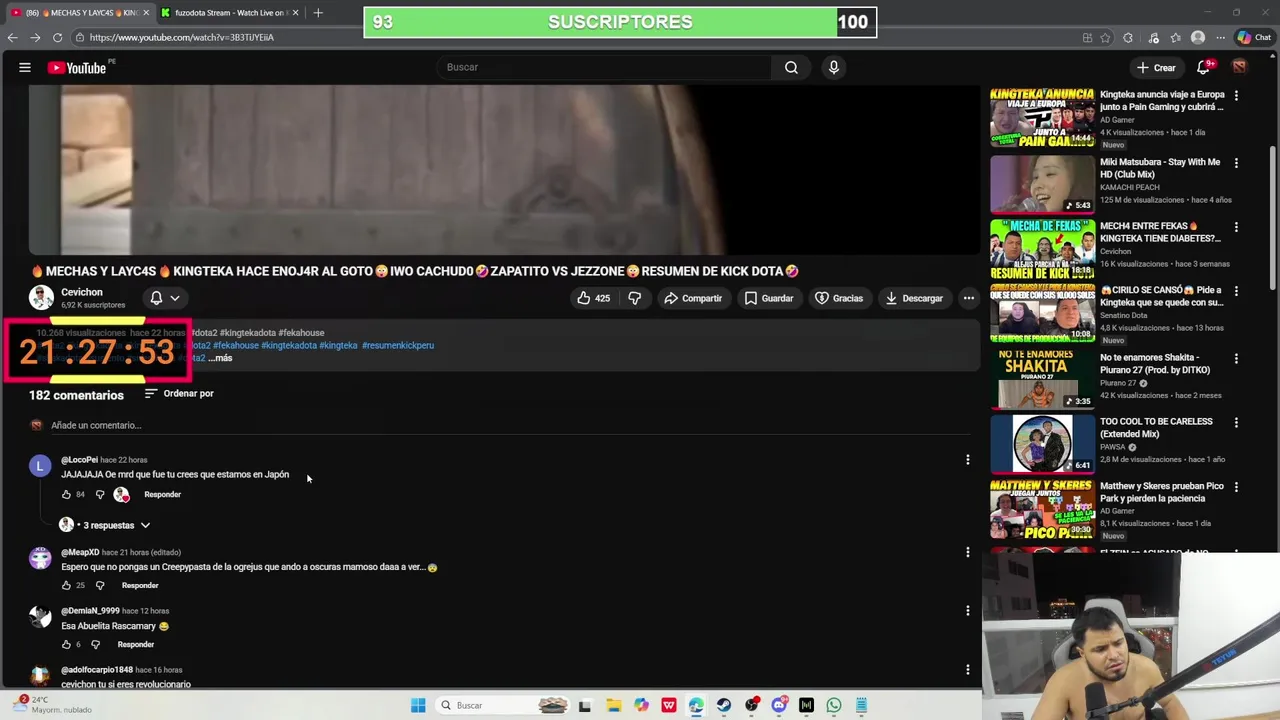Open File Explorer from the taskbar
This screenshot has height=720, width=1280.
(x=613, y=705)
